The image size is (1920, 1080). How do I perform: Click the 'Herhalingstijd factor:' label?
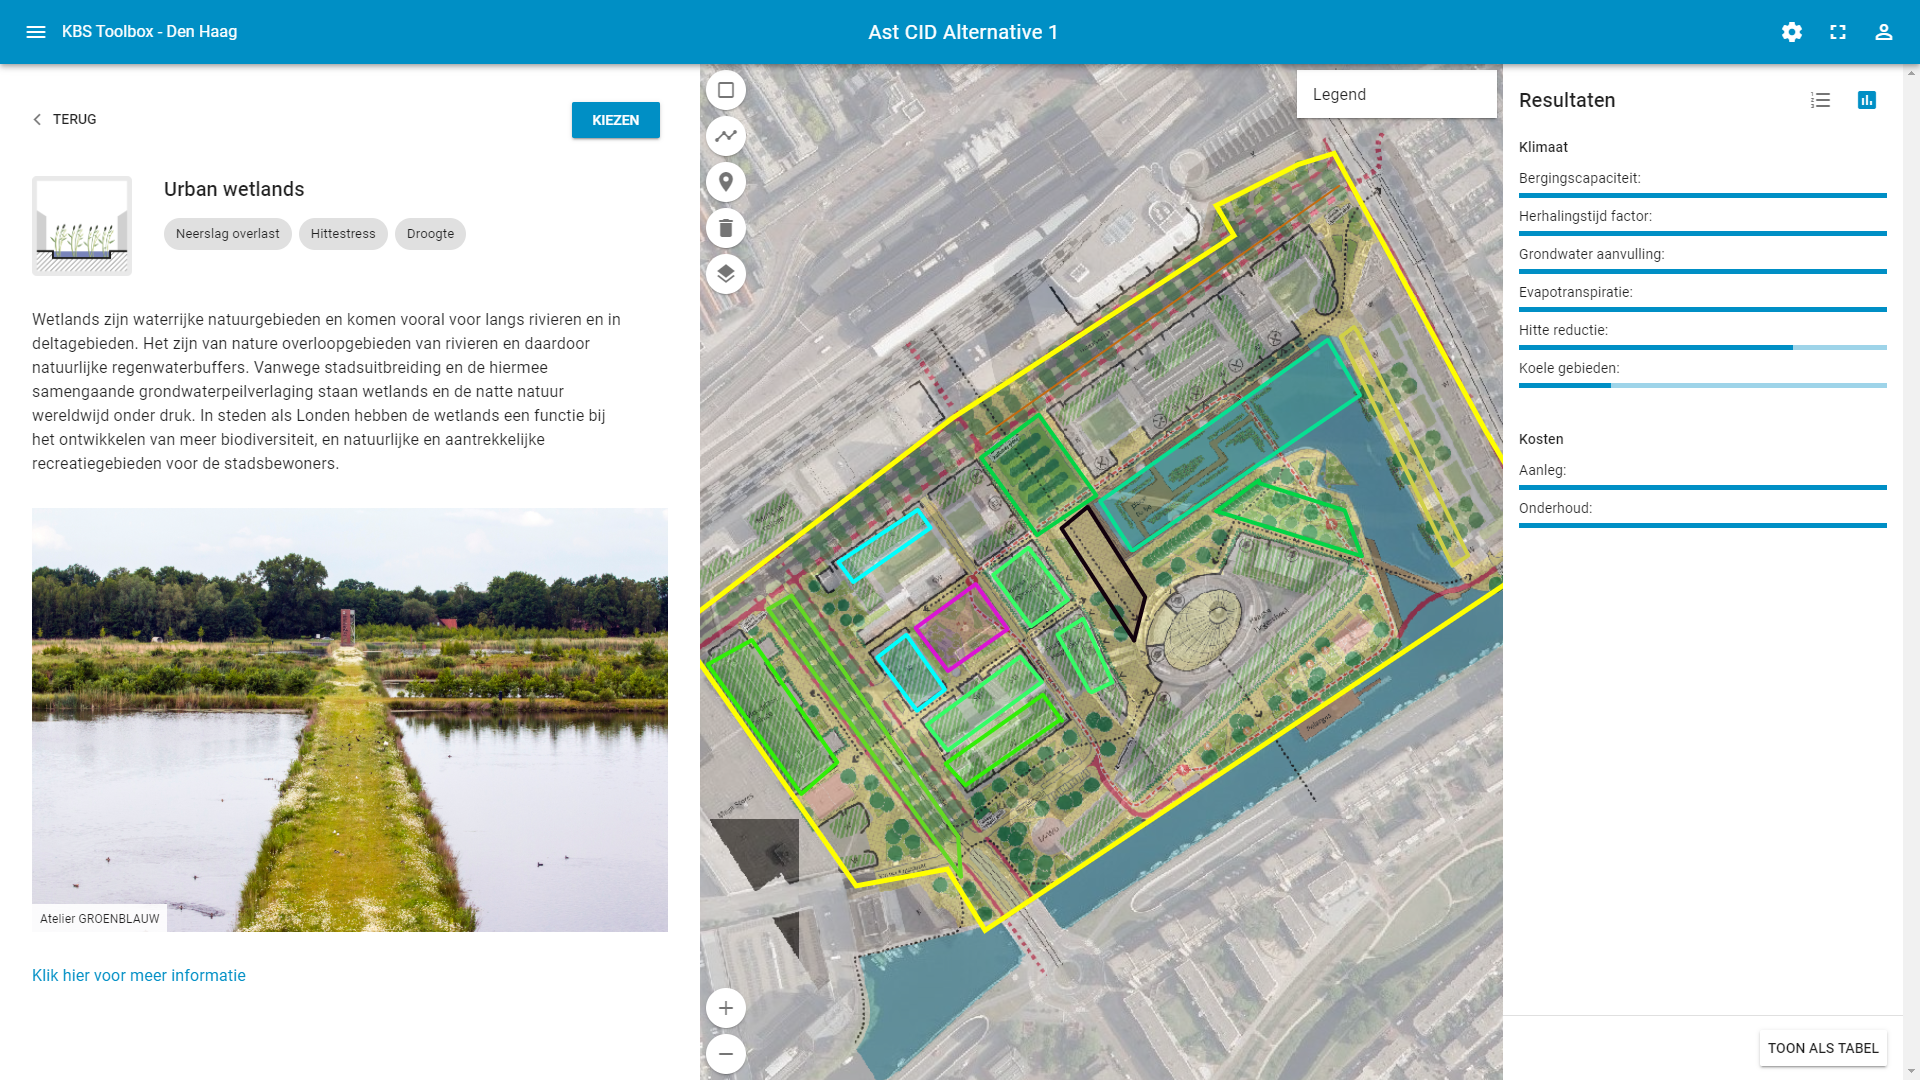click(x=1585, y=216)
